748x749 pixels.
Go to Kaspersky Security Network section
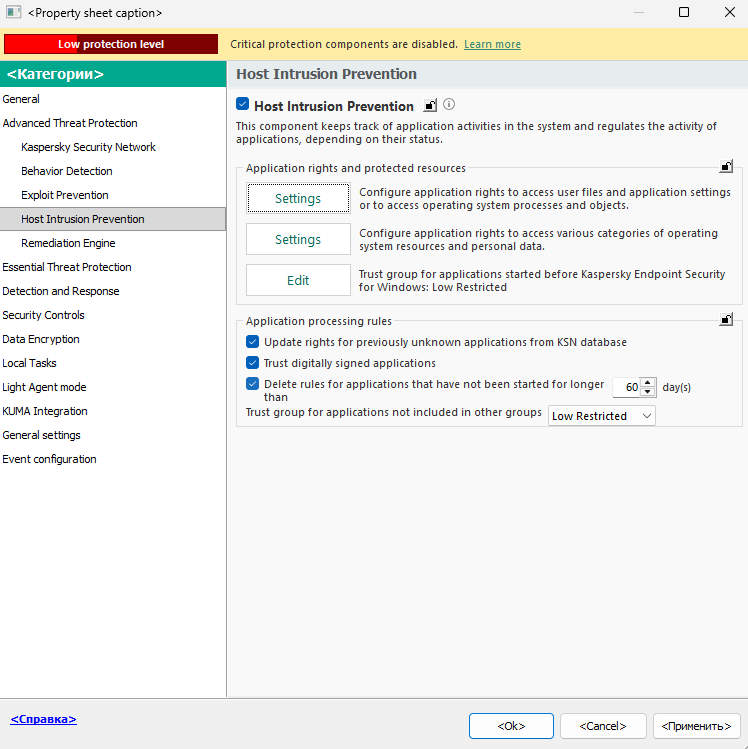click(88, 147)
